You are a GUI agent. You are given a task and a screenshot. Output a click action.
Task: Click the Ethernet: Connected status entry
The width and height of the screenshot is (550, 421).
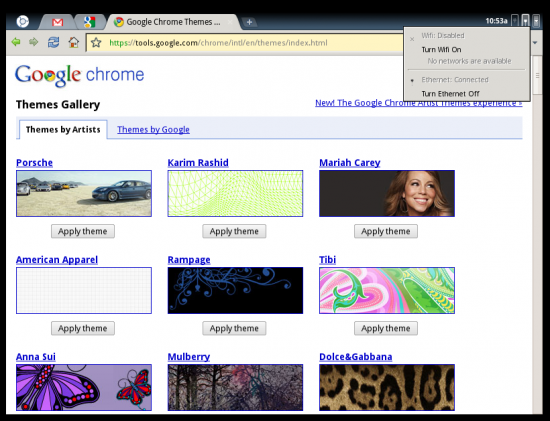(x=455, y=80)
